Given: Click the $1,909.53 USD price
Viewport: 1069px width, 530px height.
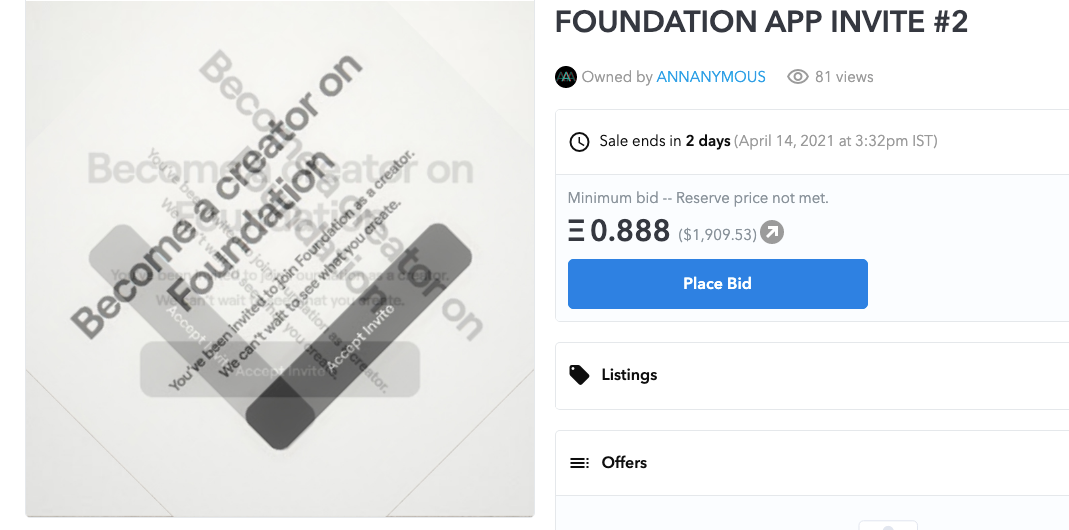Looking at the screenshot, I should [716, 234].
